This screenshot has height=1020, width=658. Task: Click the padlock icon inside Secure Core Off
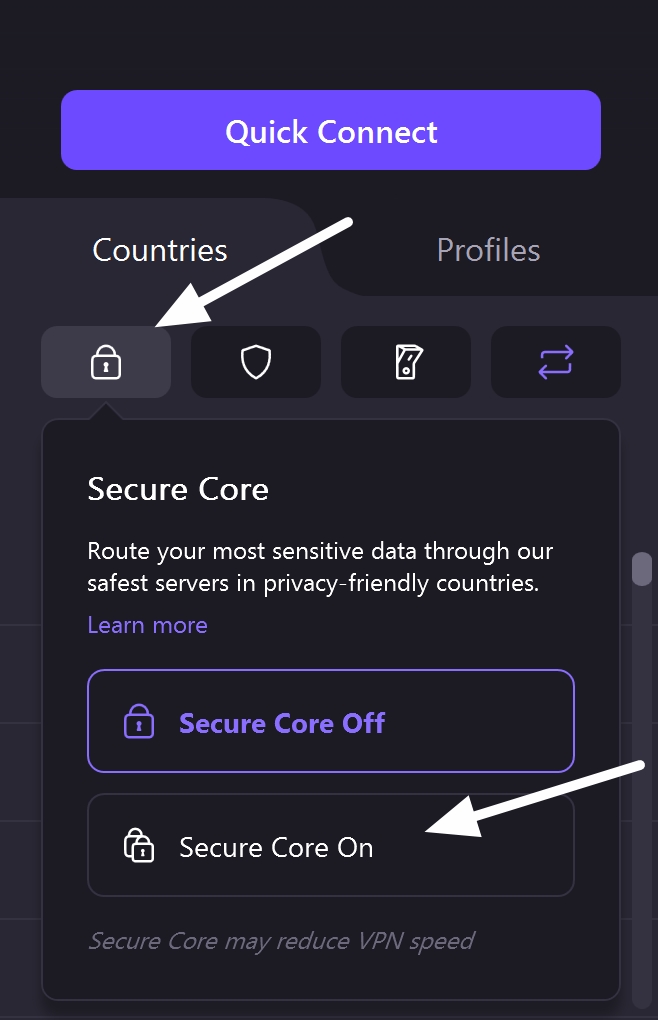point(140,721)
